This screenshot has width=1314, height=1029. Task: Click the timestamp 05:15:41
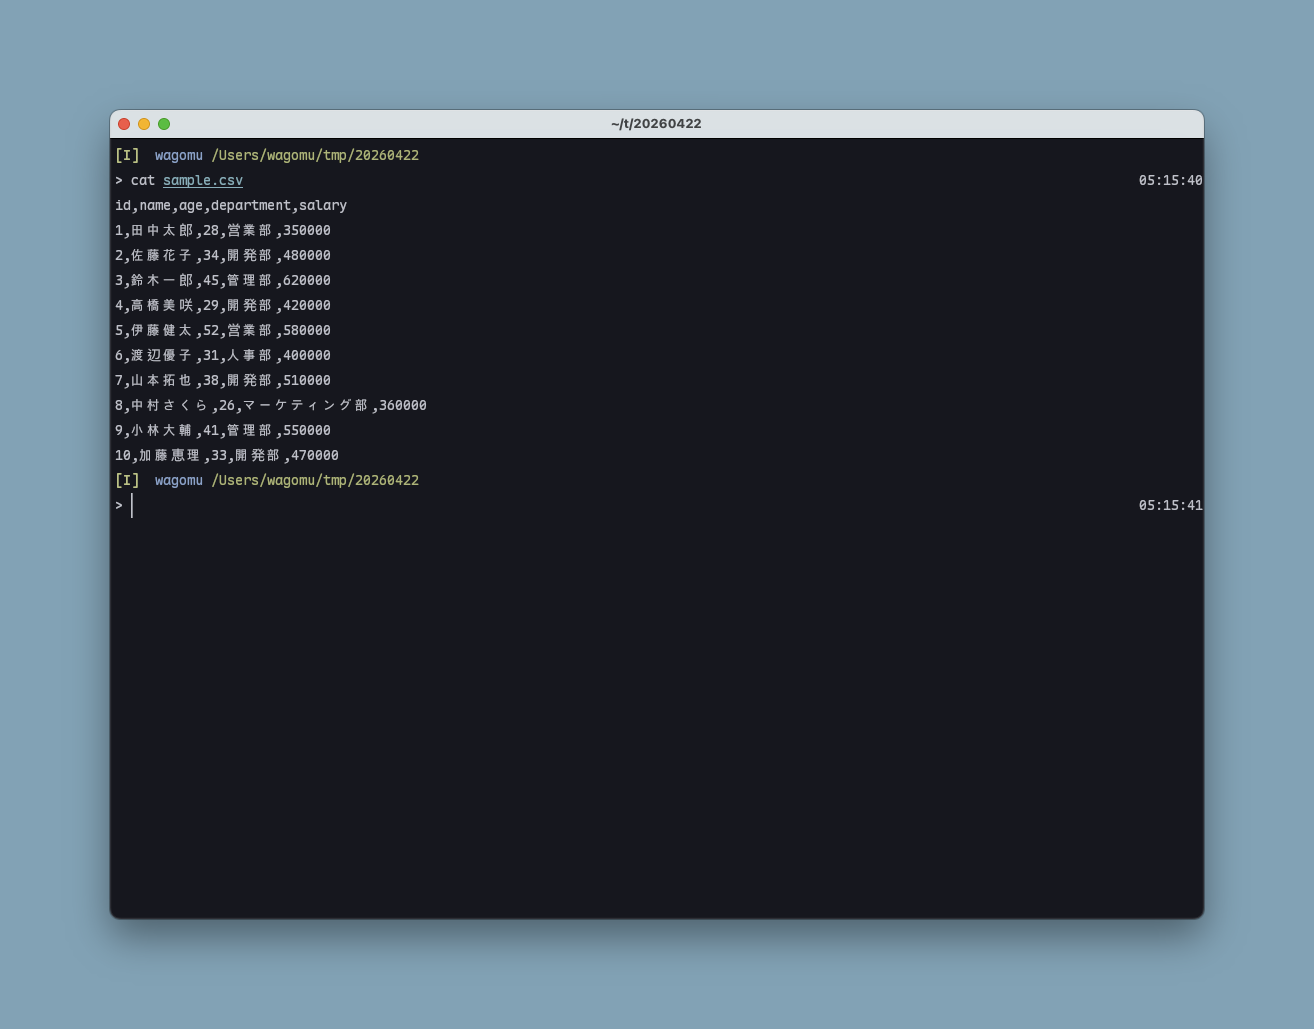pyautogui.click(x=1170, y=506)
